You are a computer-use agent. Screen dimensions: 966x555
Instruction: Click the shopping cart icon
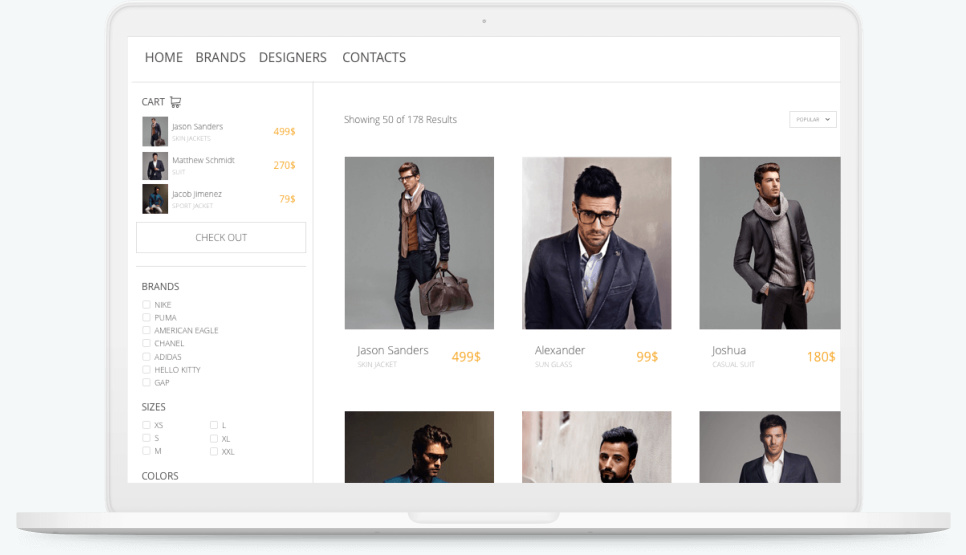tap(176, 102)
